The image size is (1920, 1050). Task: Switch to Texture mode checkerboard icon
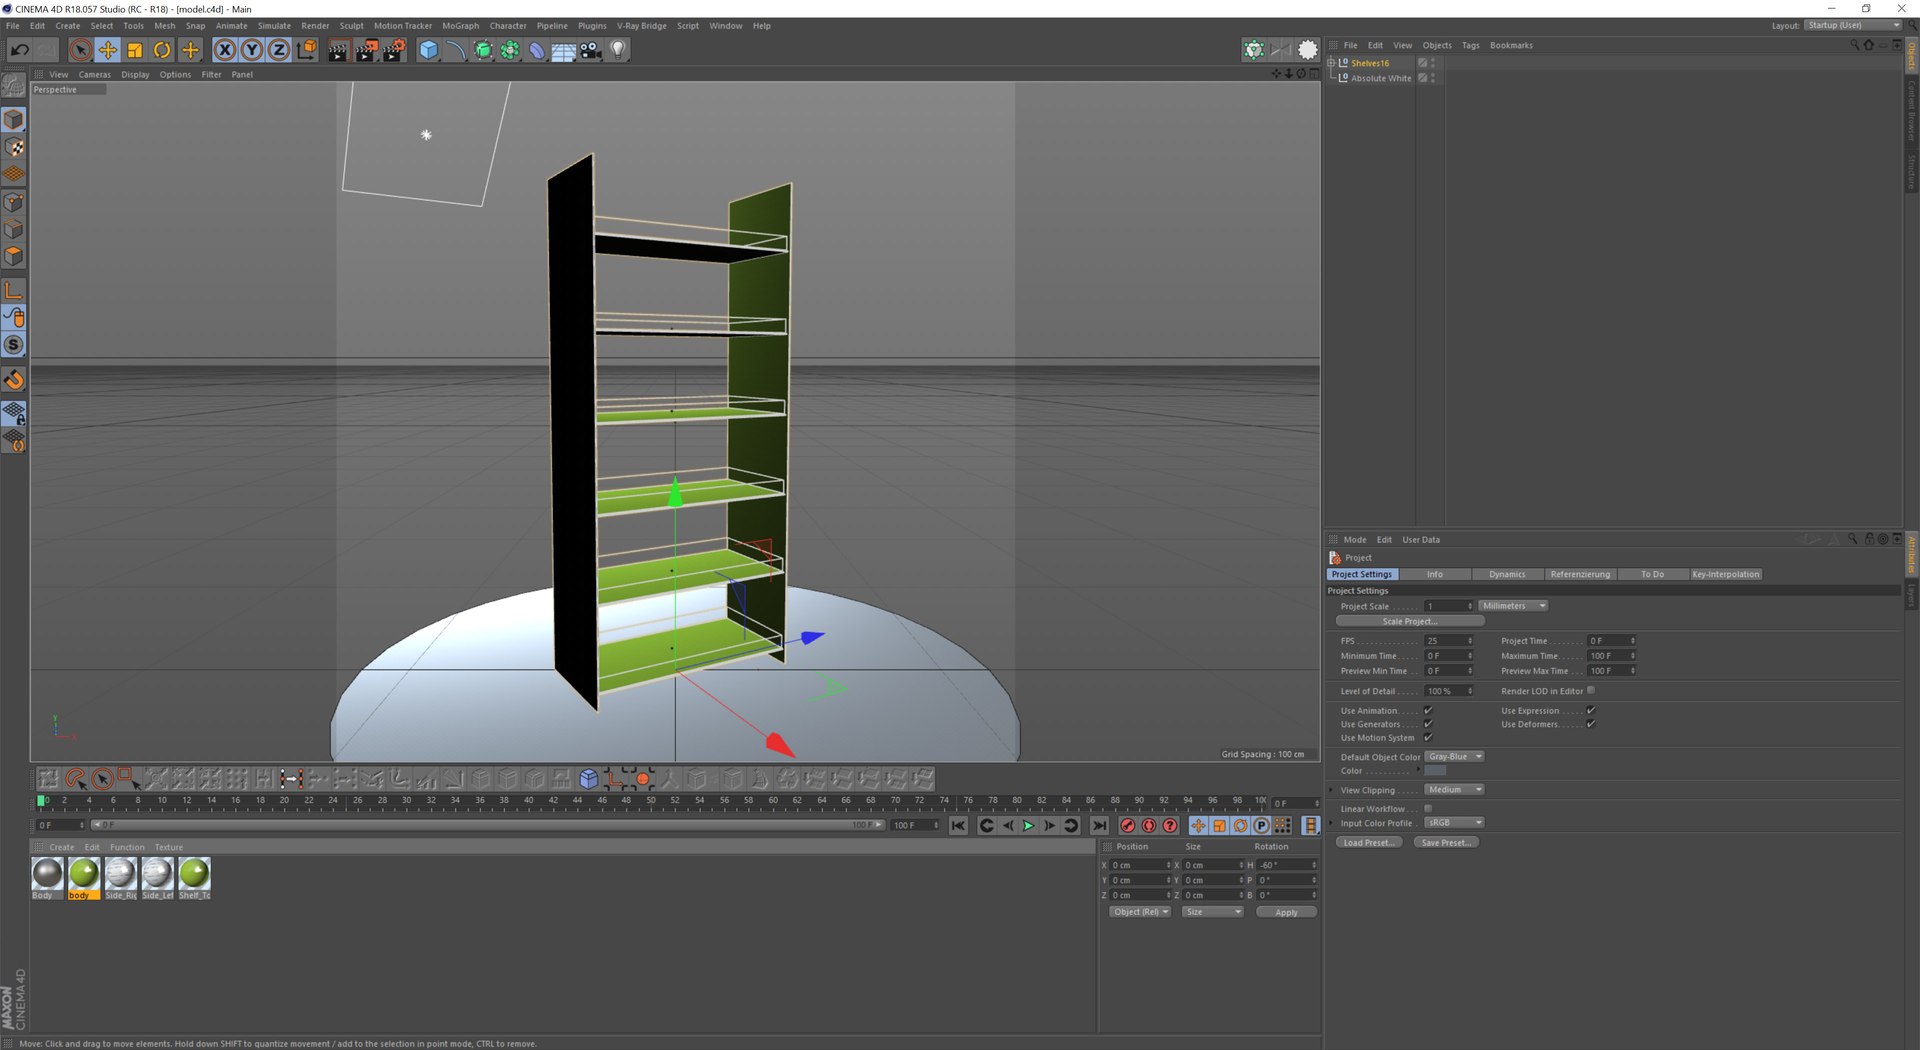[14, 147]
